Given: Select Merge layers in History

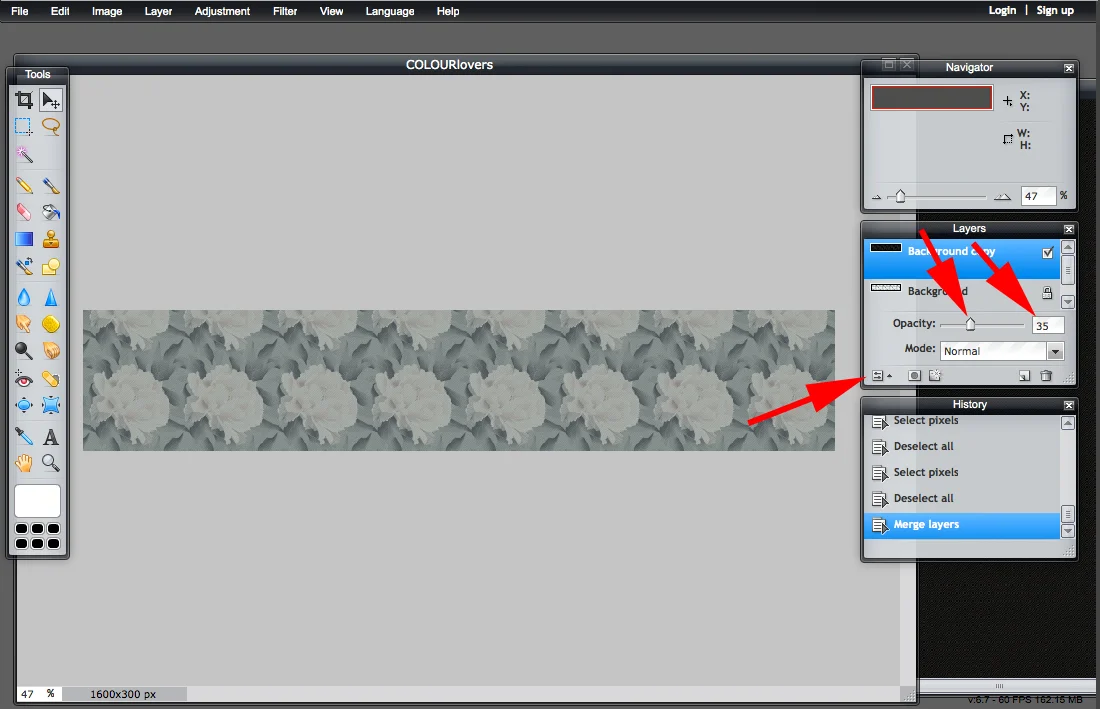Looking at the screenshot, I should (962, 525).
